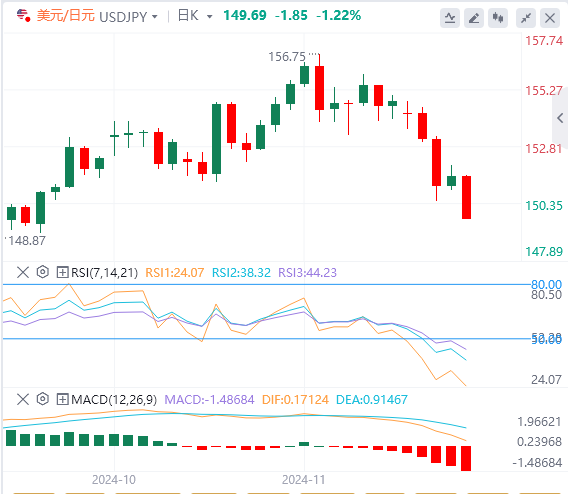
Task: Toggle the RSI panel plus box
Action: click(62, 272)
